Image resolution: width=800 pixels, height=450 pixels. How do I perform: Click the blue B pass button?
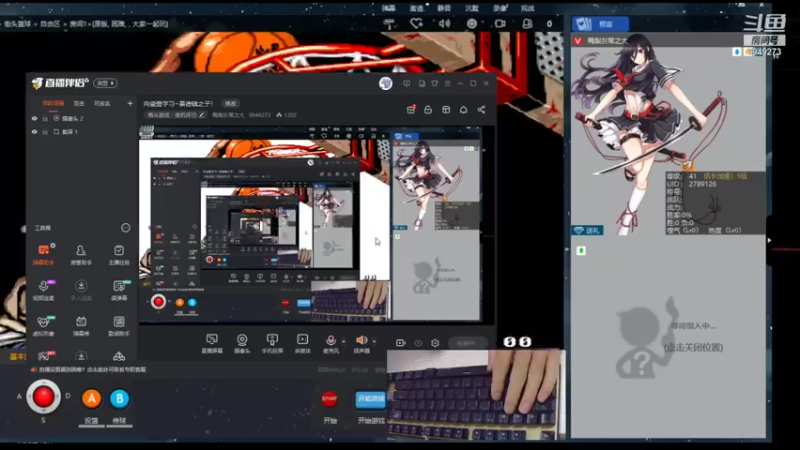click(x=119, y=398)
